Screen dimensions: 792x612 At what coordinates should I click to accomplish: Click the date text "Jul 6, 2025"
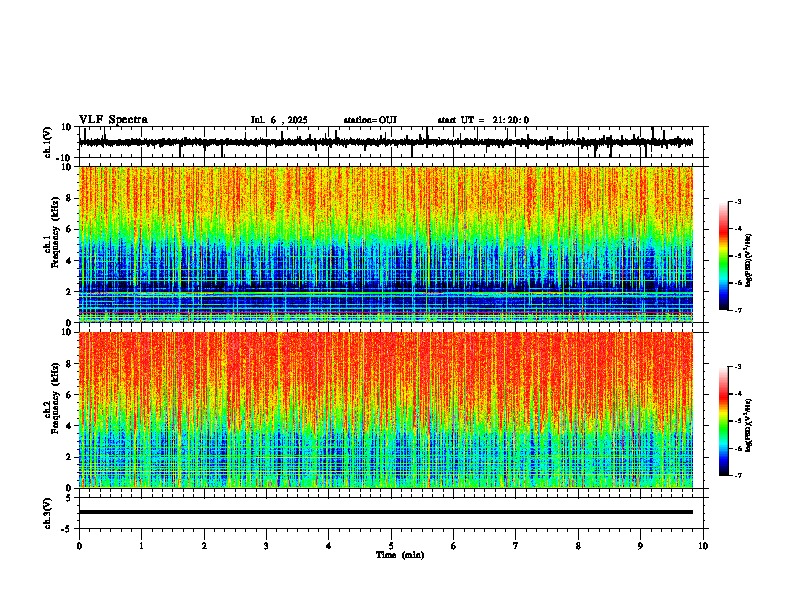[279, 120]
